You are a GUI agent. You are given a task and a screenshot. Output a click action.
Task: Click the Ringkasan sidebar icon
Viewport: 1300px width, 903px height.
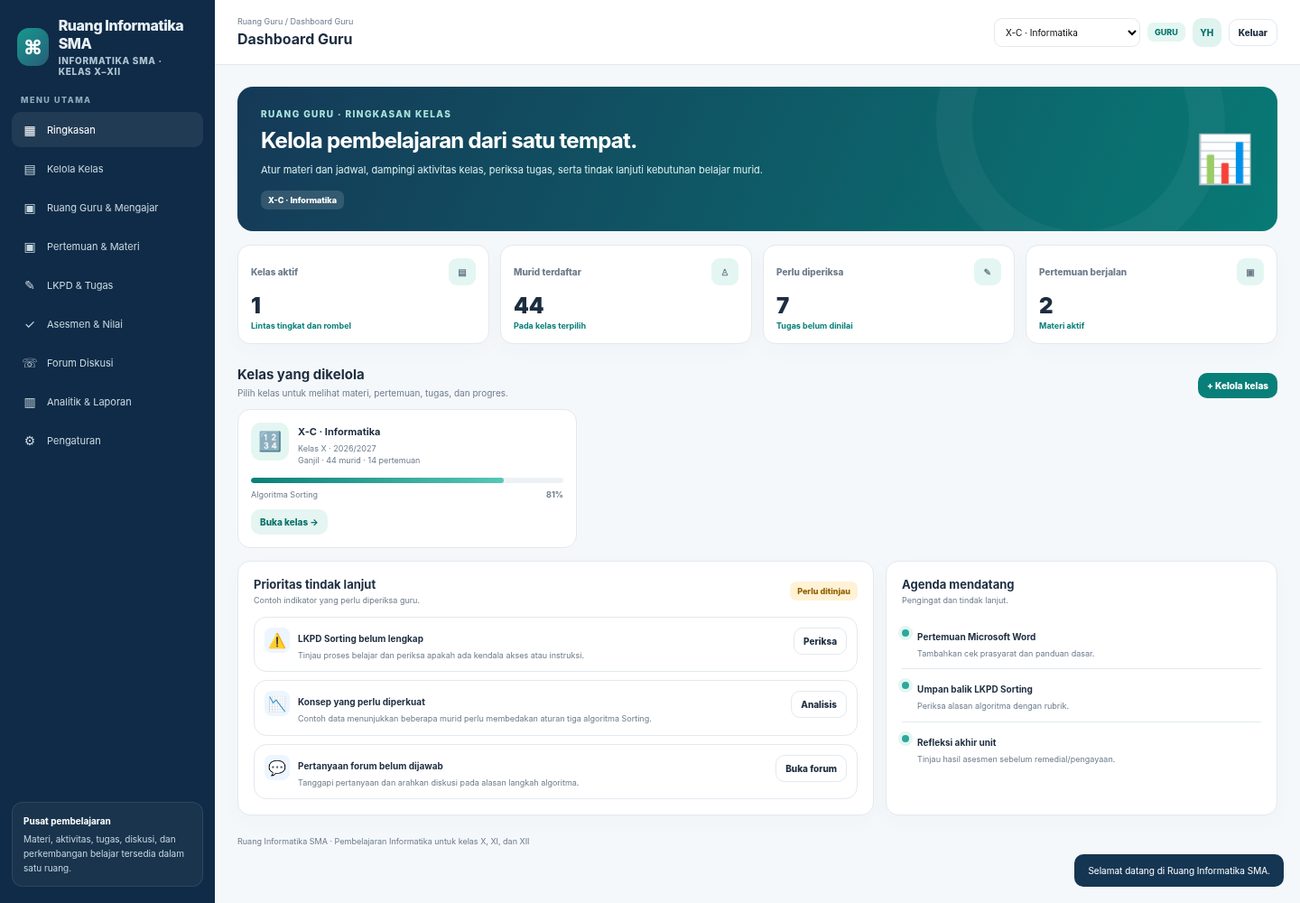[x=30, y=130]
